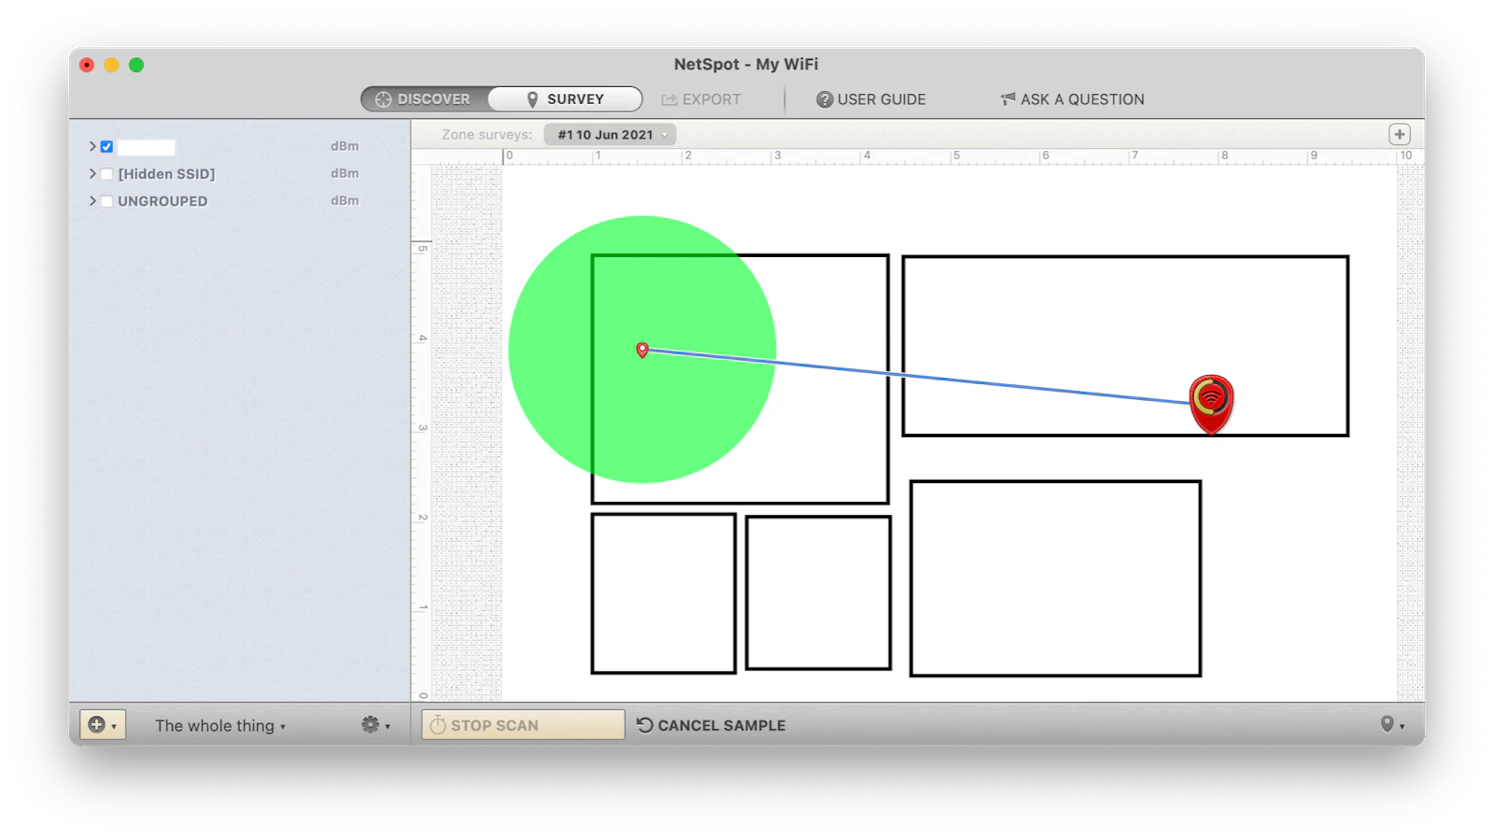Click the large red WiFi location marker
The width and height of the screenshot is (1494, 838).
[x=1211, y=403]
